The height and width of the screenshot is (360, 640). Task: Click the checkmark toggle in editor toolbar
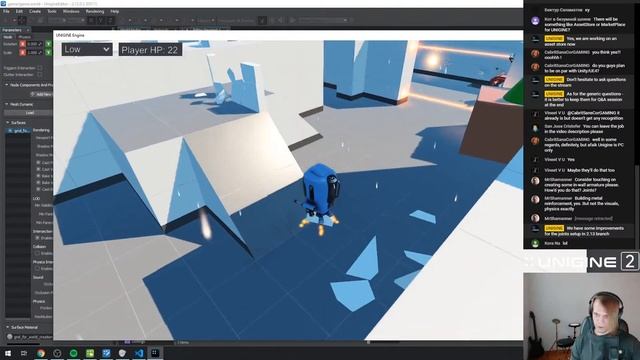pos(262,20)
